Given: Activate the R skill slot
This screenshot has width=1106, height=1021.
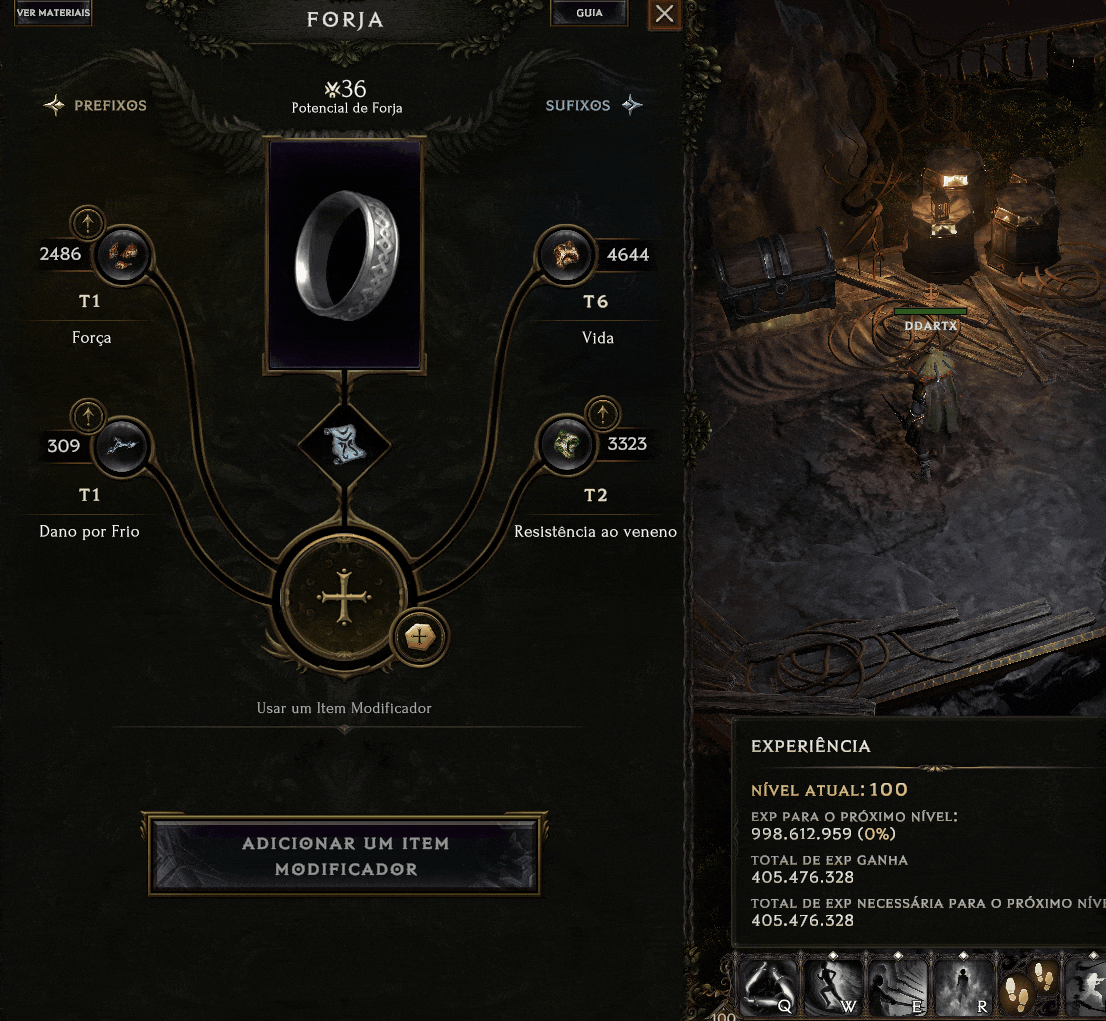Looking at the screenshot, I should click(x=964, y=987).
